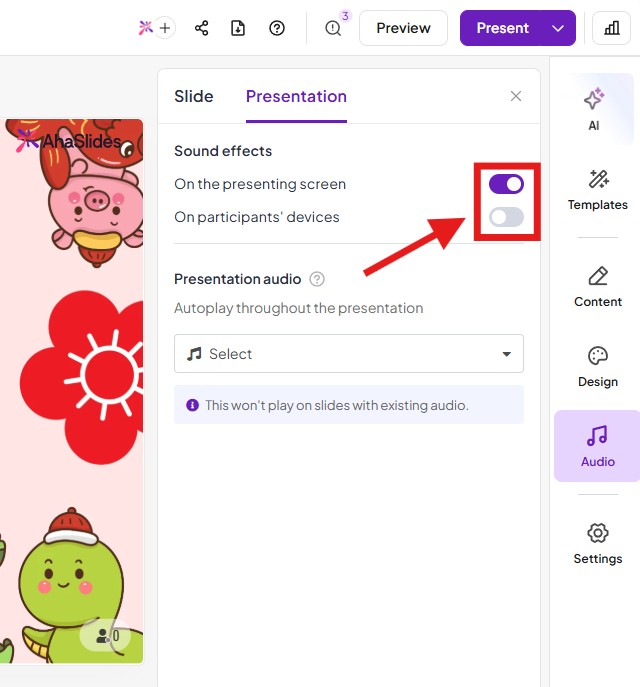Open the presentation audio Select dropdown
The image size is (640, 687).
click(x=349, y=354)
